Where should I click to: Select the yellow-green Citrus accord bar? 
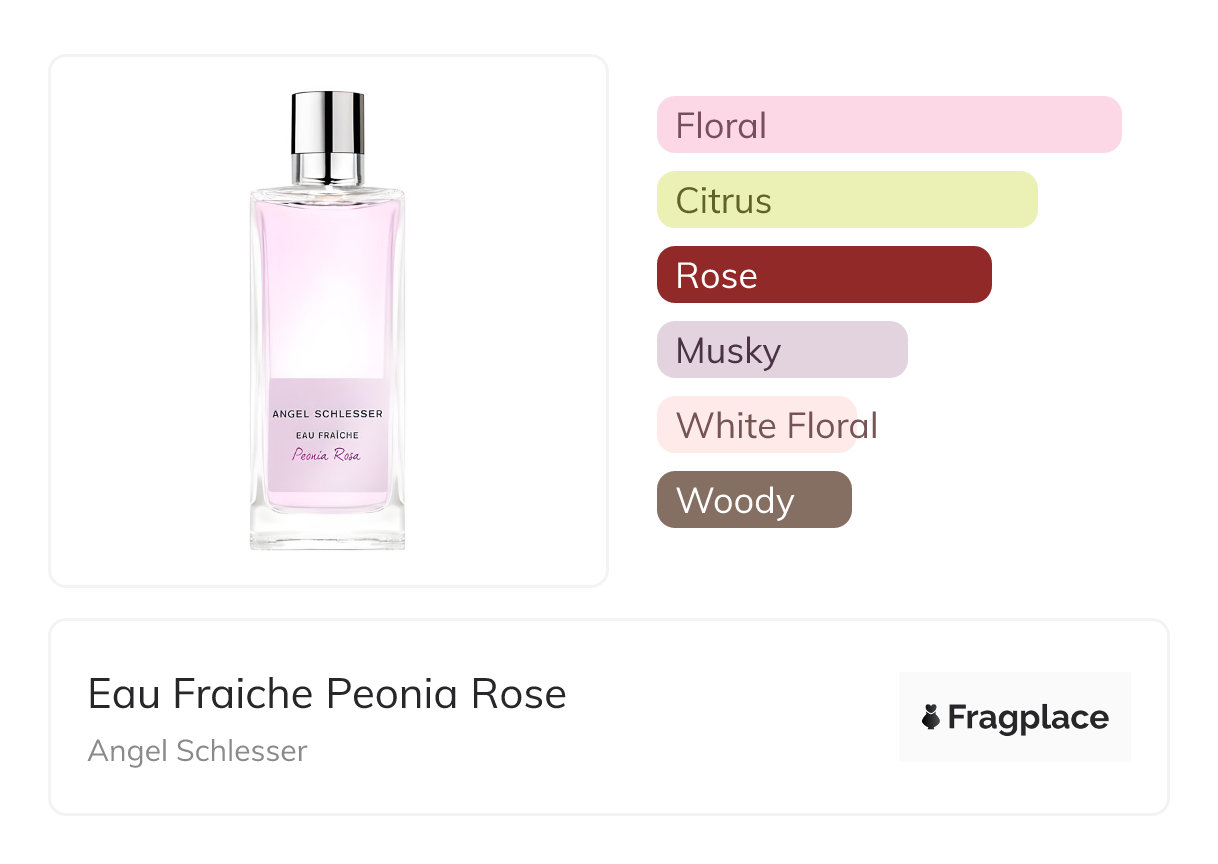click(846, 200)
